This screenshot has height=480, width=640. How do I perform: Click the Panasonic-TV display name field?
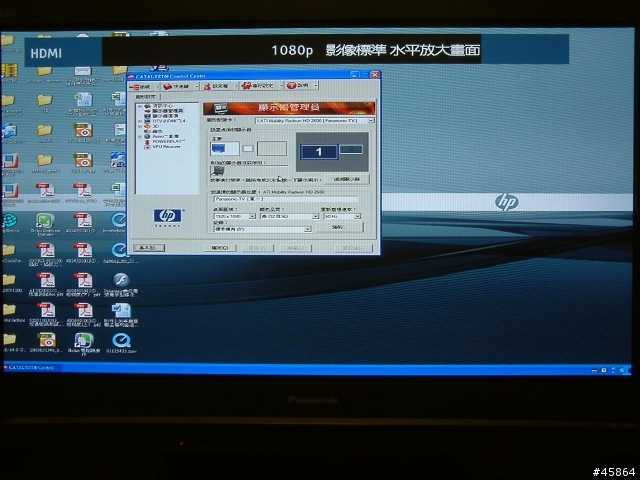(286, 199)
